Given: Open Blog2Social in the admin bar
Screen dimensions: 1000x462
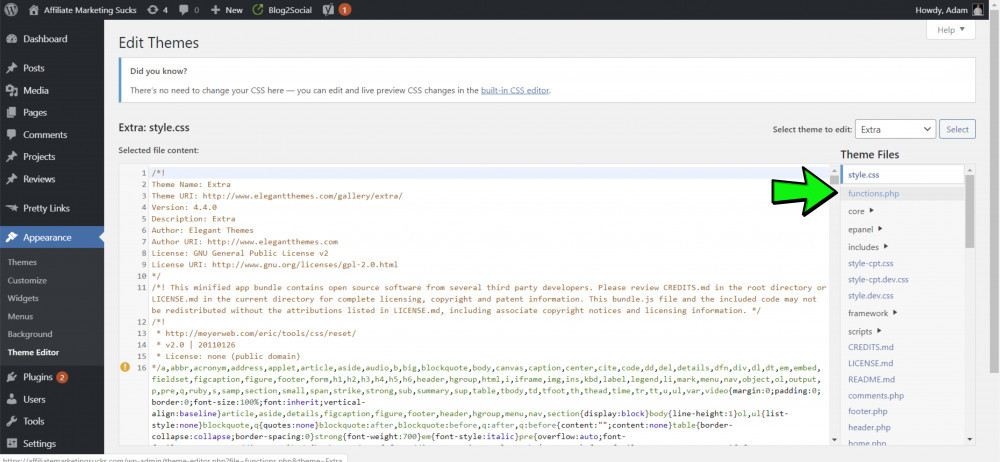Looking at the screenshot, I should click(x=282, y=10).
